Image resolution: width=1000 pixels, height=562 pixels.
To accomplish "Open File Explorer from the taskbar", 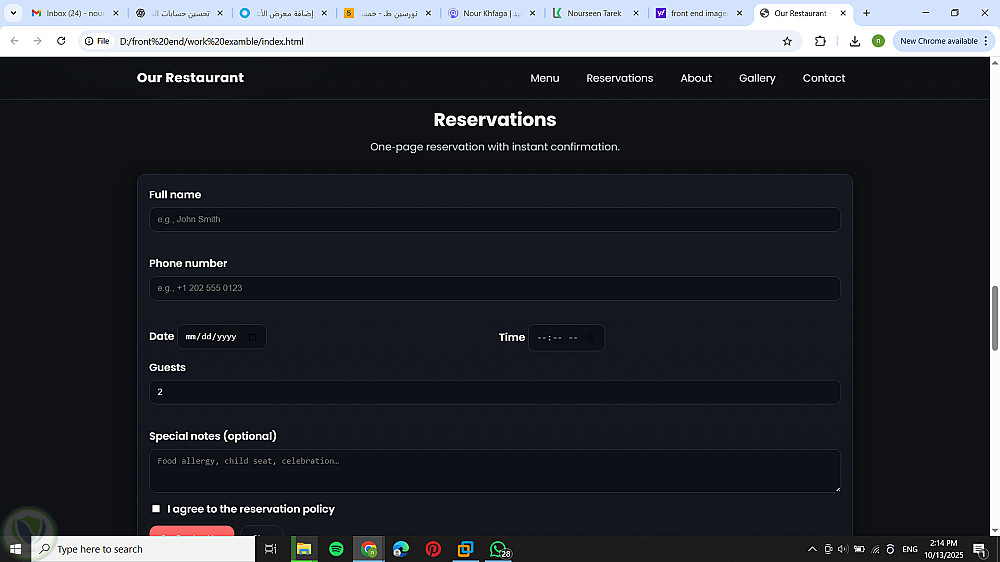I will [304, 549].
